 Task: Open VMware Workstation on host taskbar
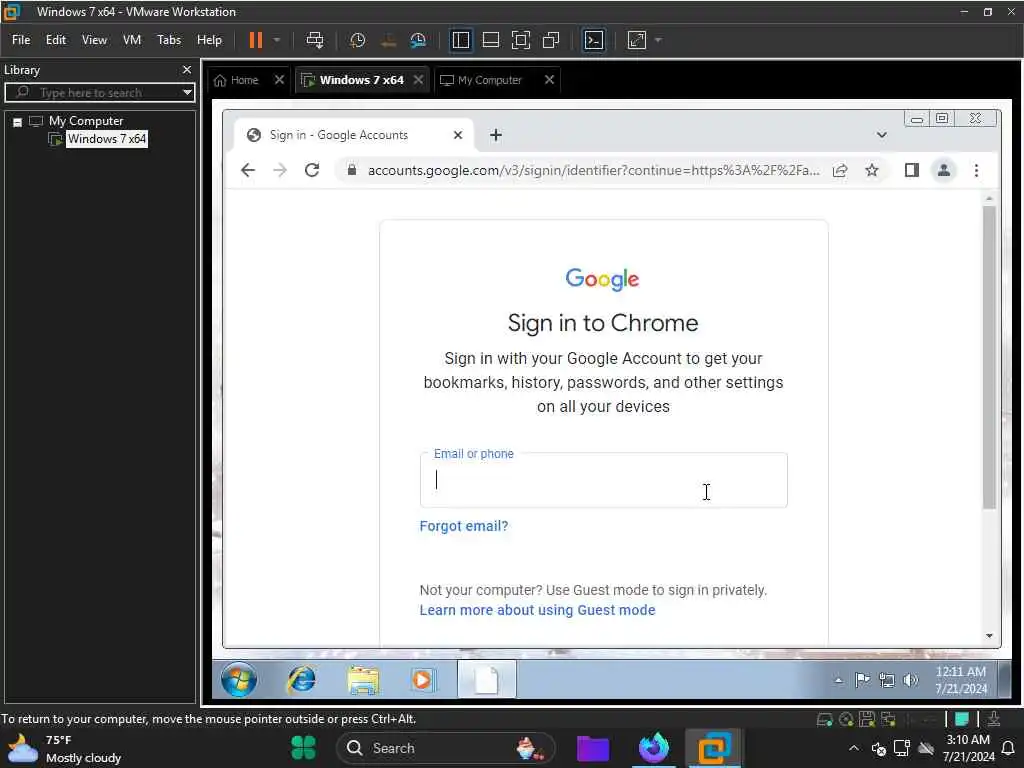(x=714, y=748)
